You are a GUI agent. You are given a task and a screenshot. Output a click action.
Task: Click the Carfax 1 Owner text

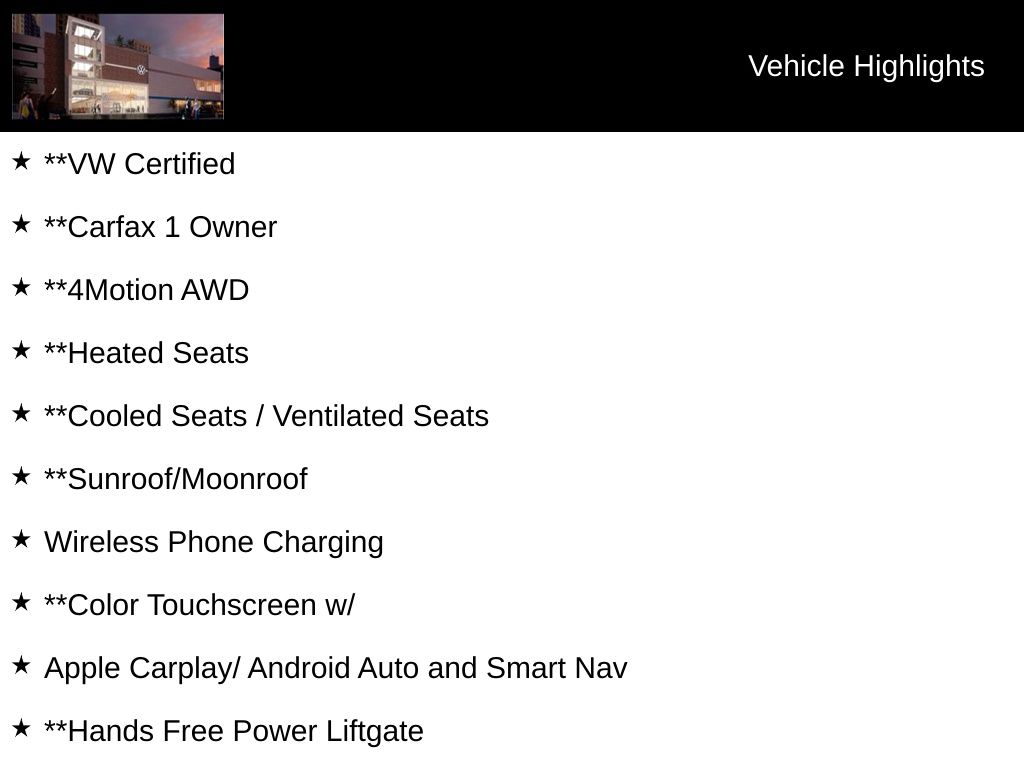[x=160, y=227]
